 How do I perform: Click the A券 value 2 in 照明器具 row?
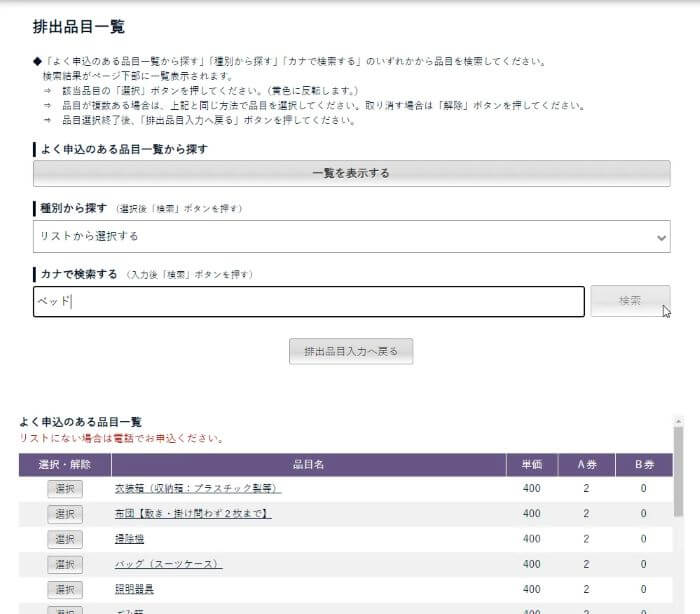(x=586, y=589)
